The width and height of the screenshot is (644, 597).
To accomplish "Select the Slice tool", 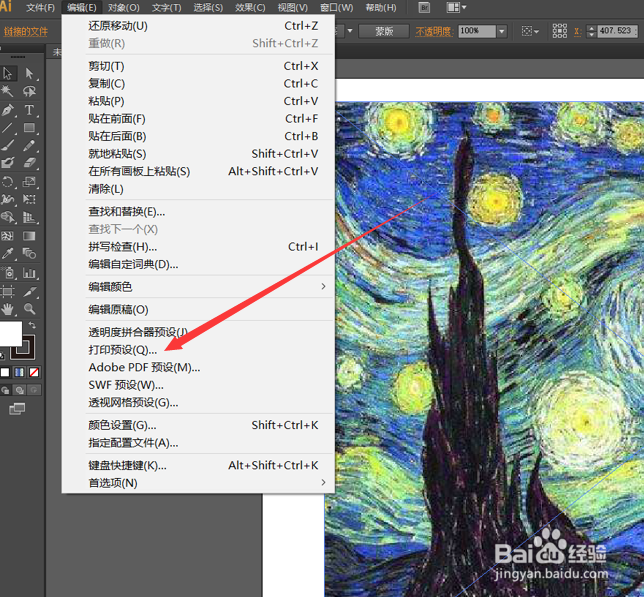I will pyautogui.click(x=29, y=292).
